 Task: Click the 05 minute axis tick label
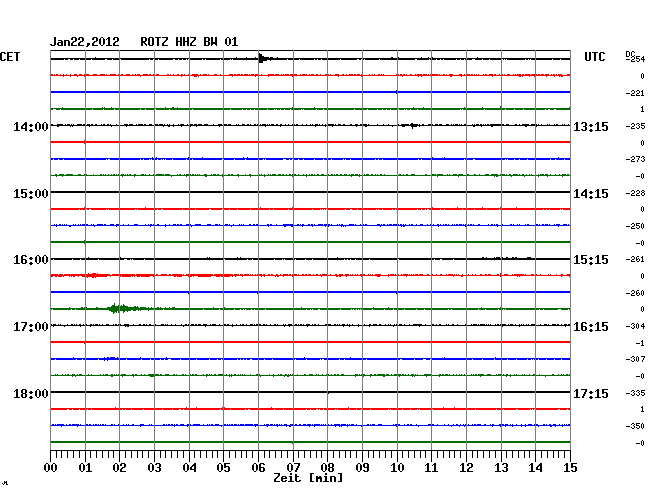[223, 468]
